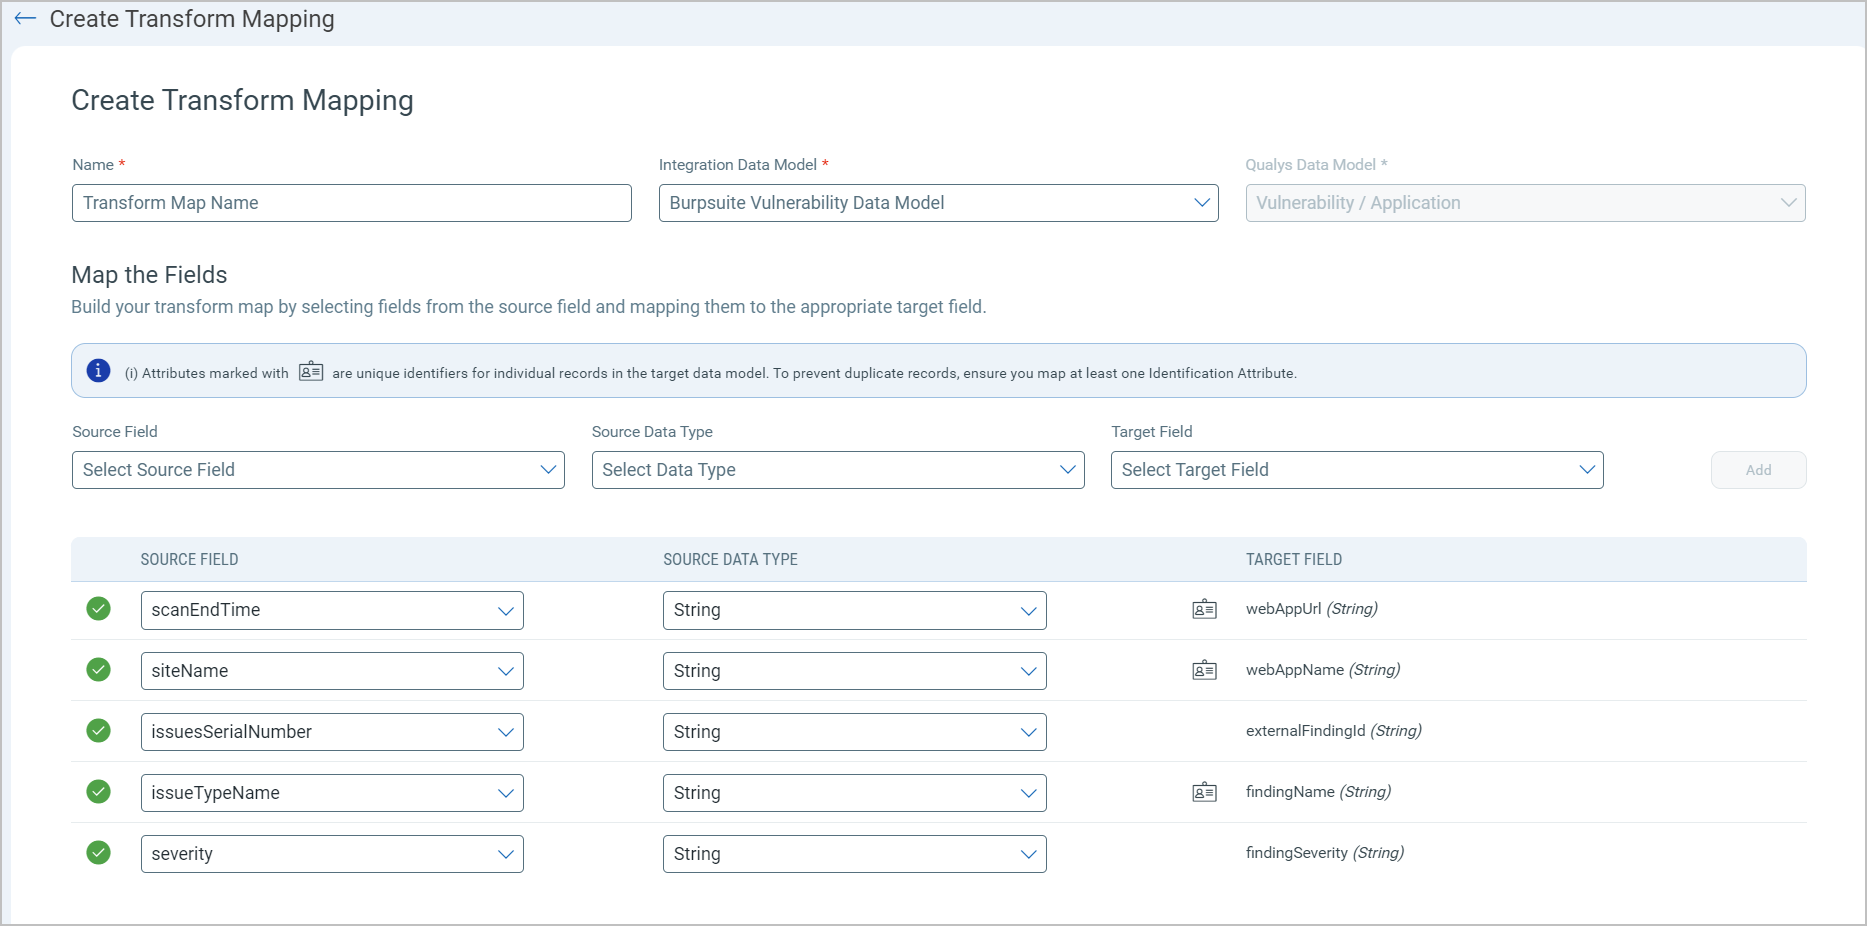Click identifier icon beside webAppName target
Screen dimensions: 1867x926
coord(1204,670)
